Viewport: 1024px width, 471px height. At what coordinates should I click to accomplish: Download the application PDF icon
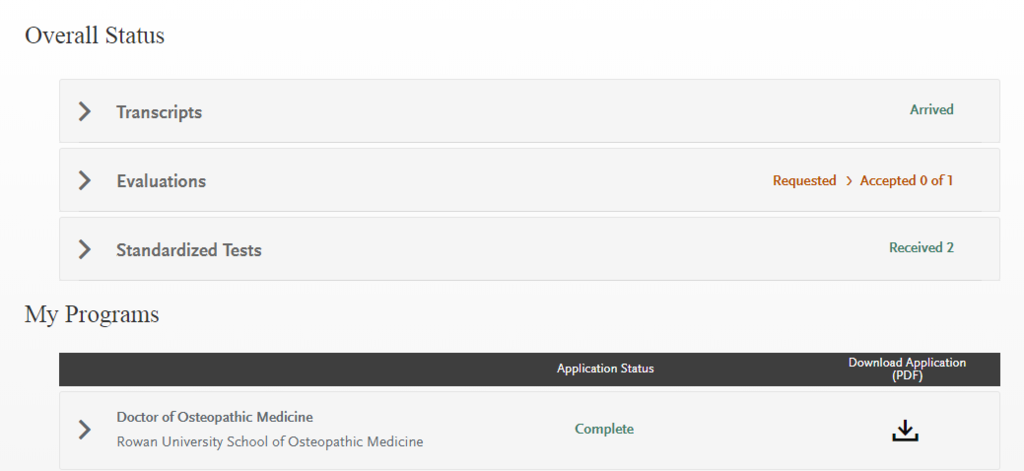pos(905,430)
